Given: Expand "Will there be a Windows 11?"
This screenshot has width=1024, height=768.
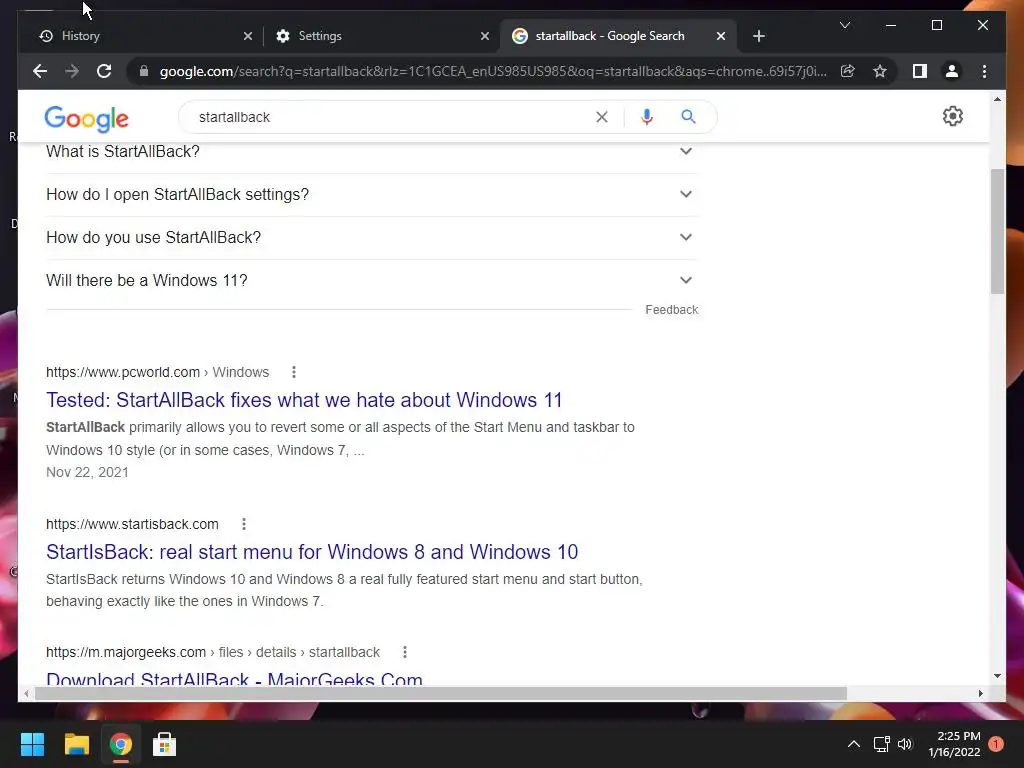Looking at the screenshot, I should click(x=371, y=281).
